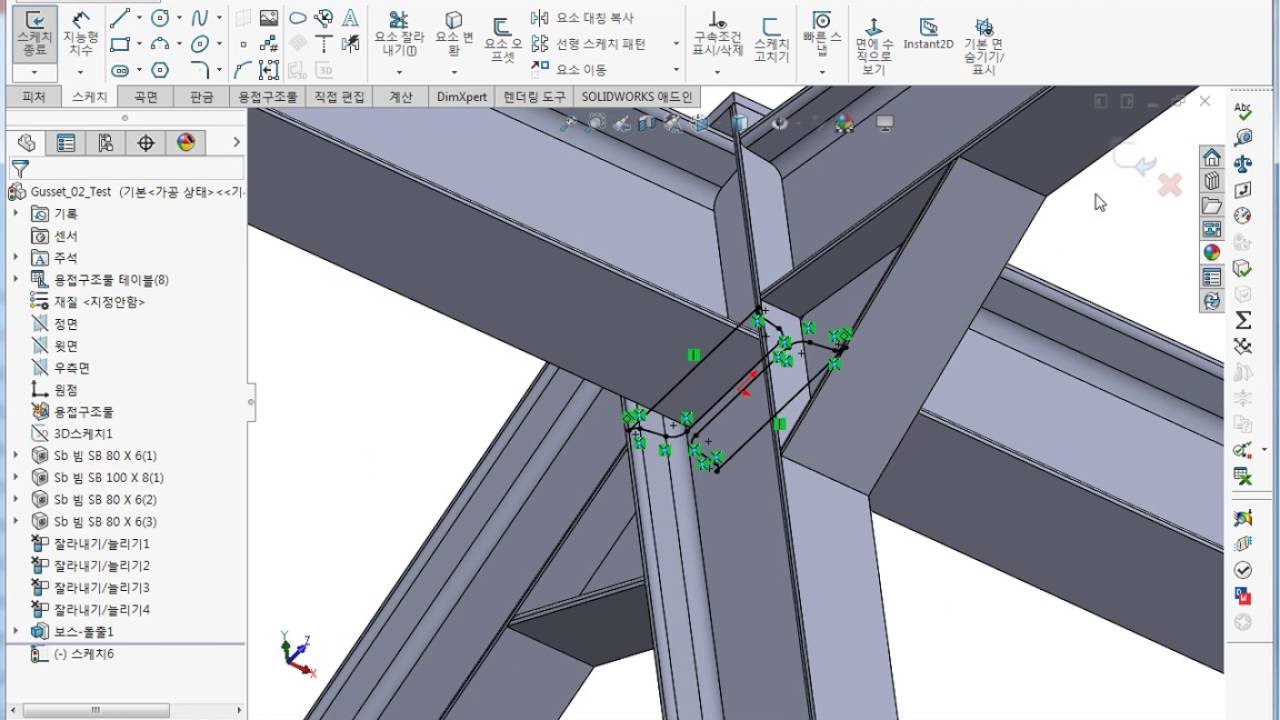Switch to the 용접구조물 (Weldments) tab
The height and width of the screenshot is (720, 1280).
tap(267, 97)
